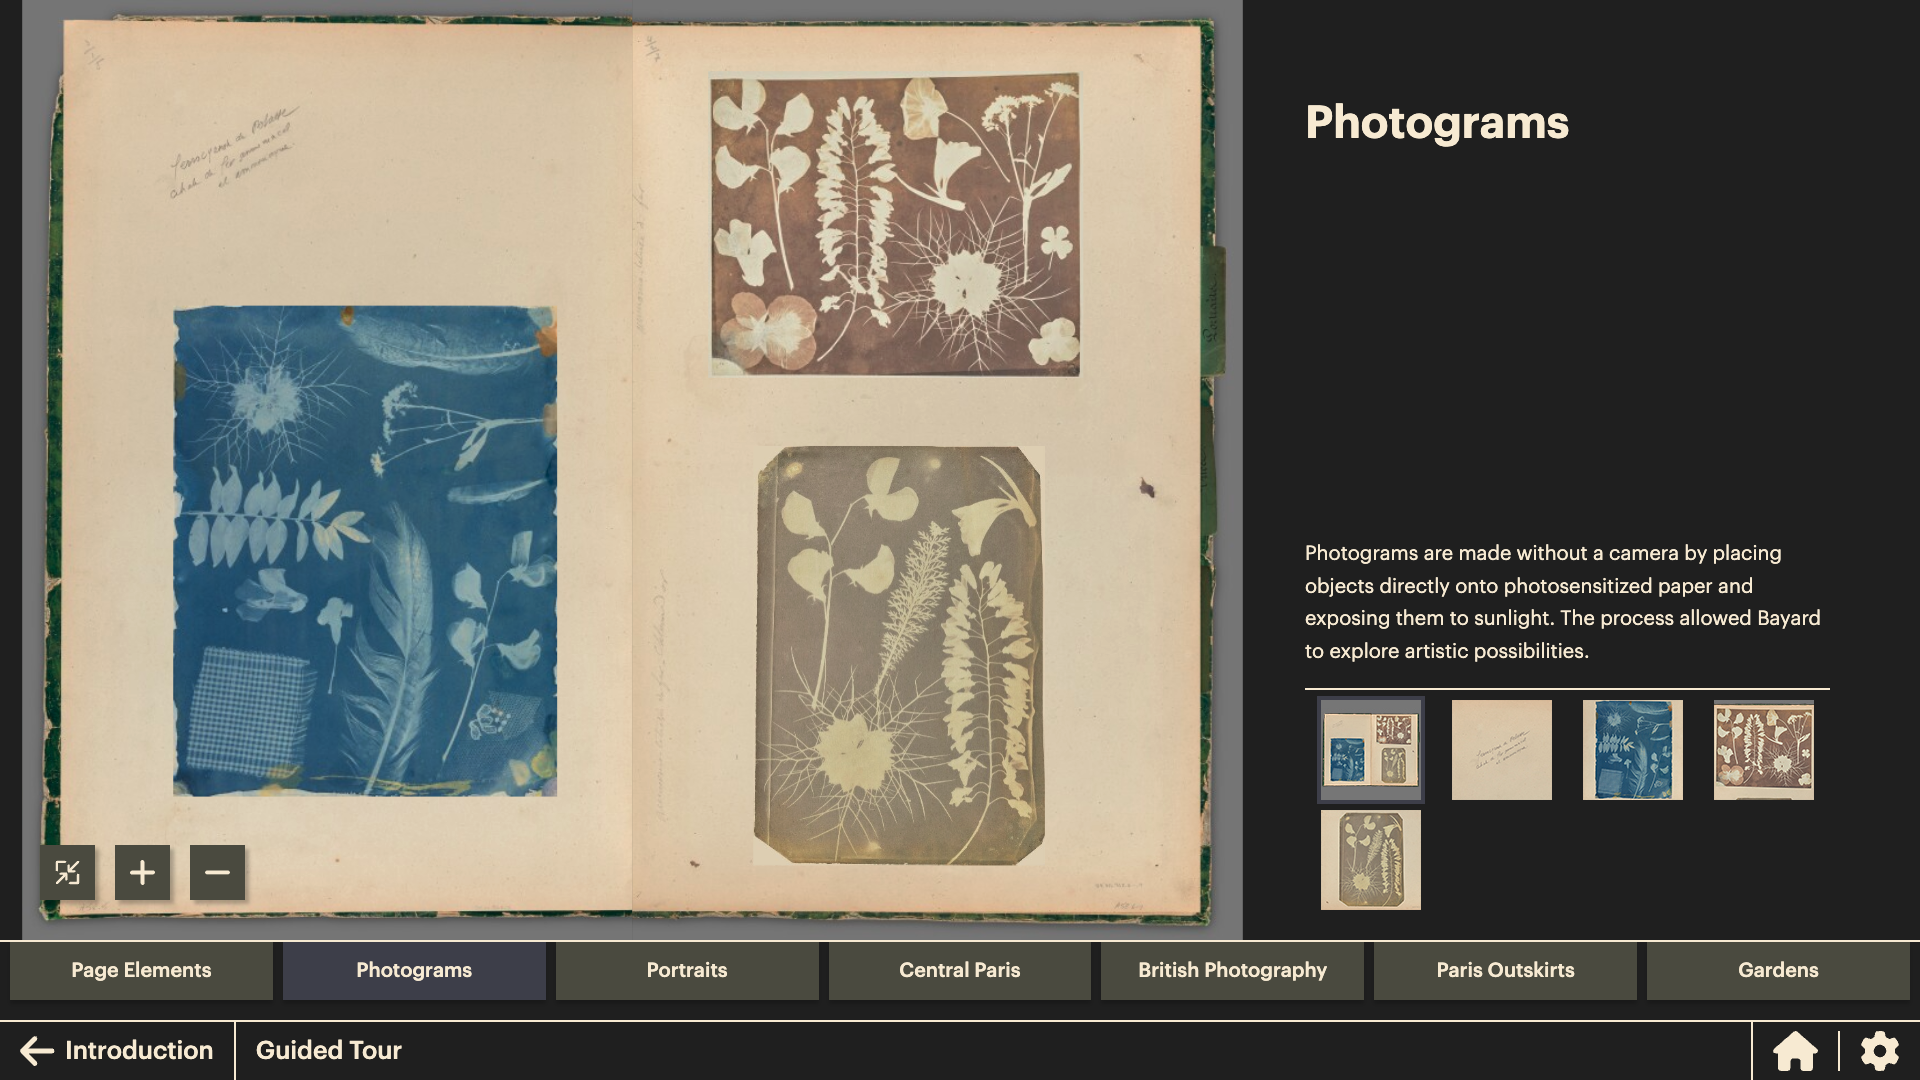
Task: Open the Gardens tab
Action: (x=1778, y=970)
